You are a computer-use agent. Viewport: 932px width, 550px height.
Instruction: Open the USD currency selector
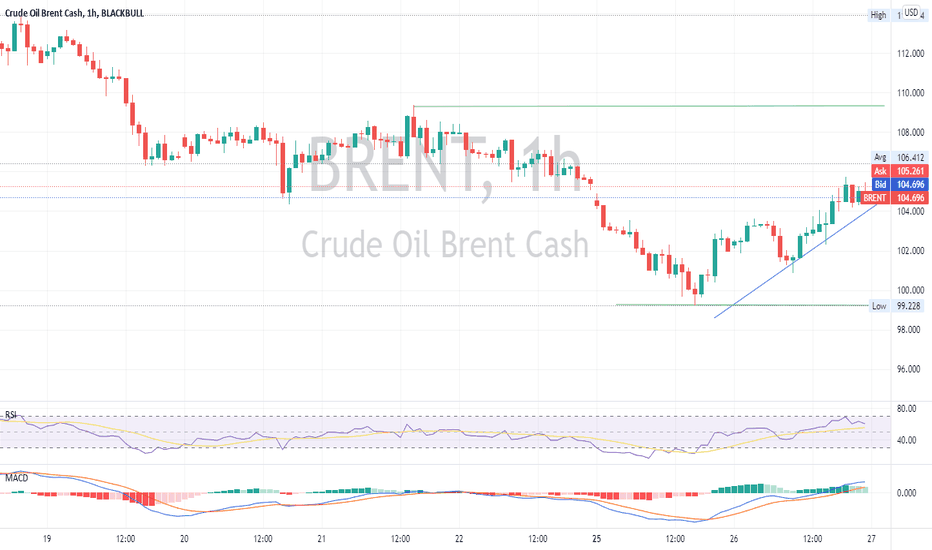[911, 12]
